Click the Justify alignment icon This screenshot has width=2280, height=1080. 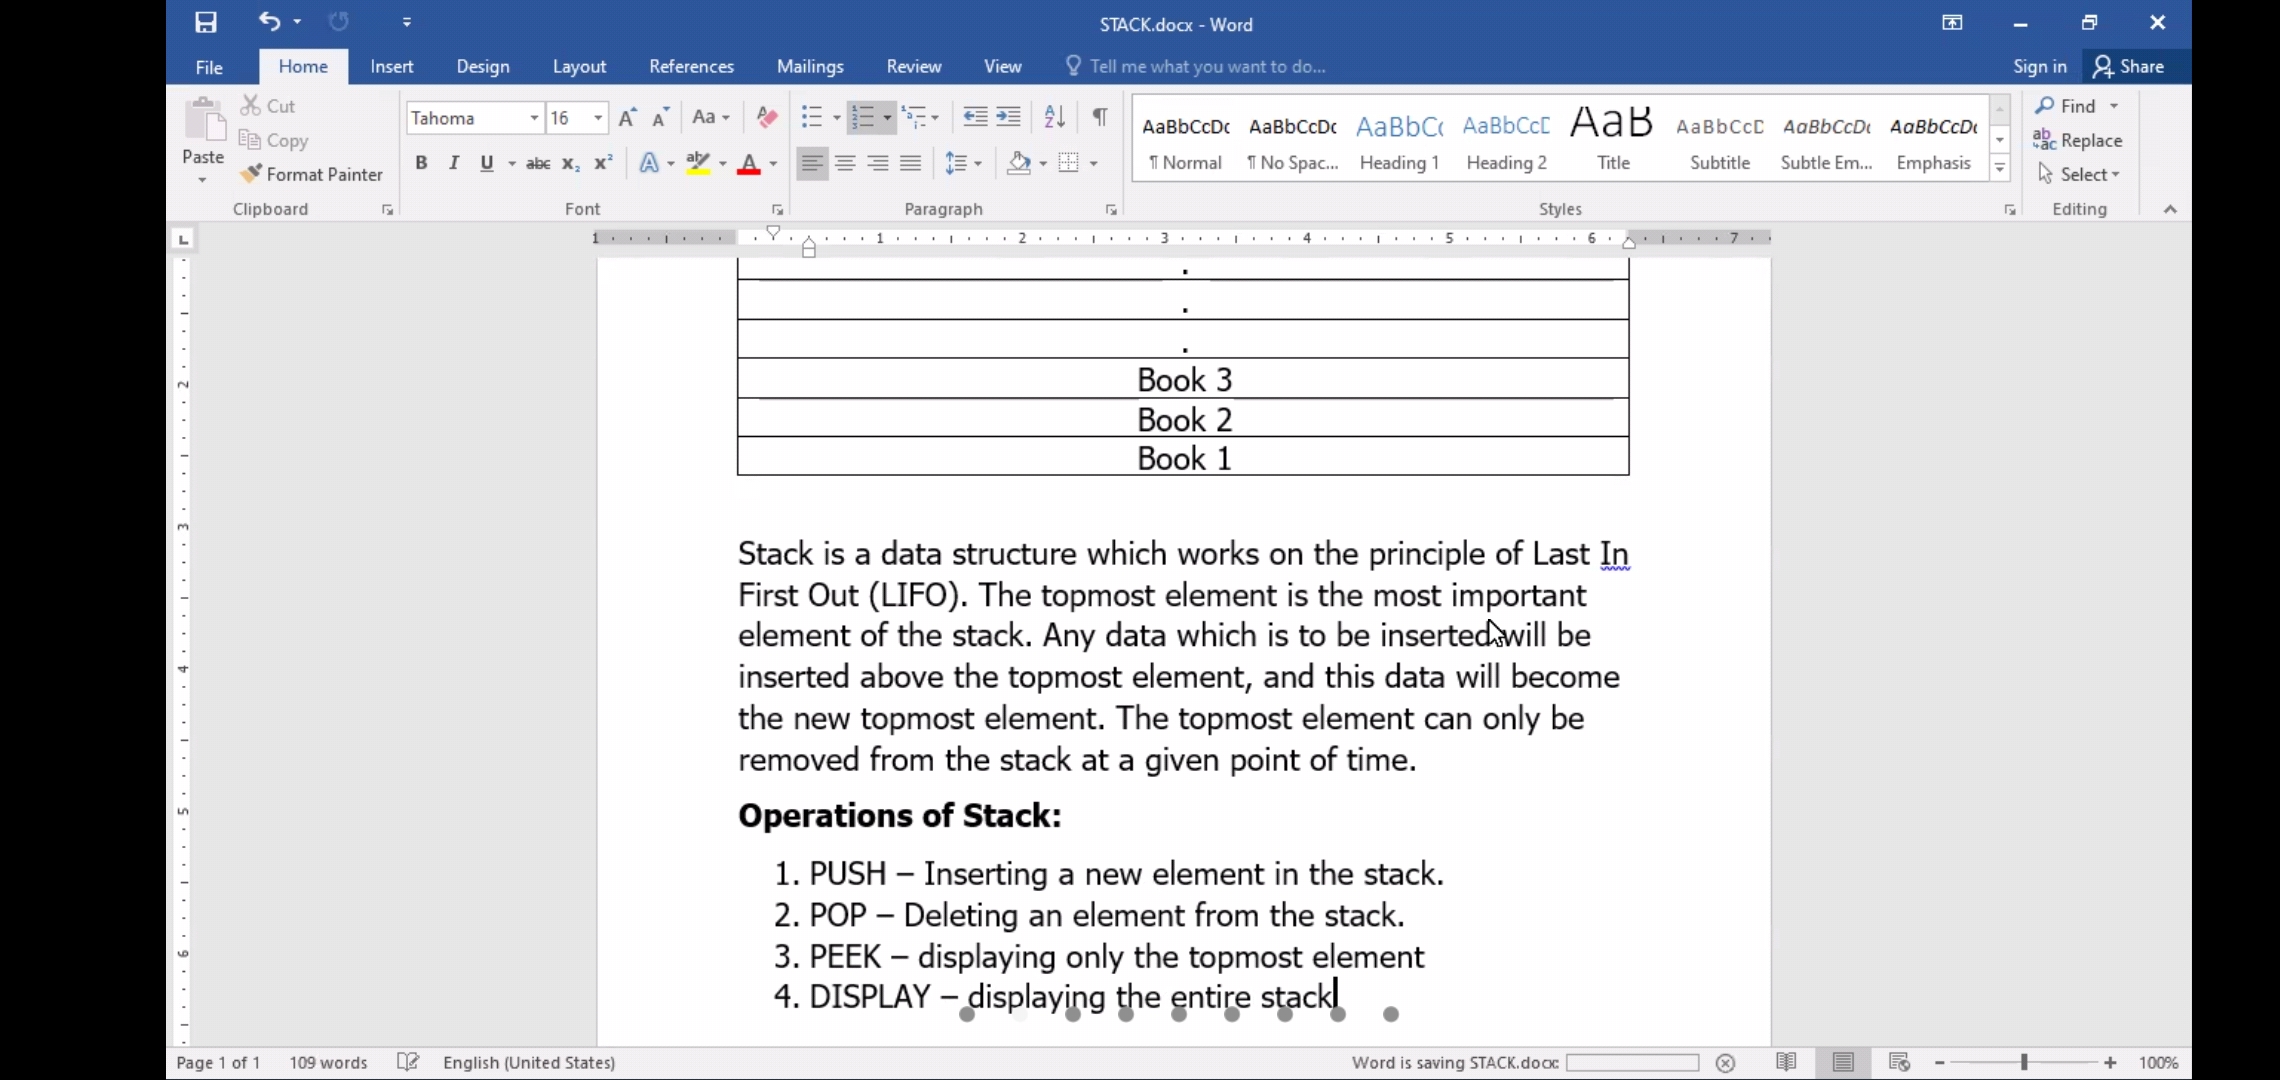point(910,164)
